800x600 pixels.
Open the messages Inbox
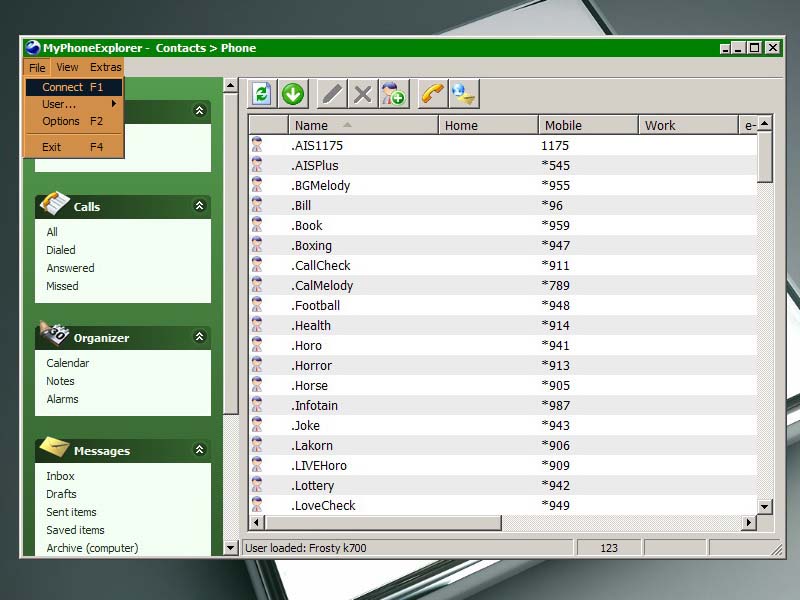tap(60, 476)
